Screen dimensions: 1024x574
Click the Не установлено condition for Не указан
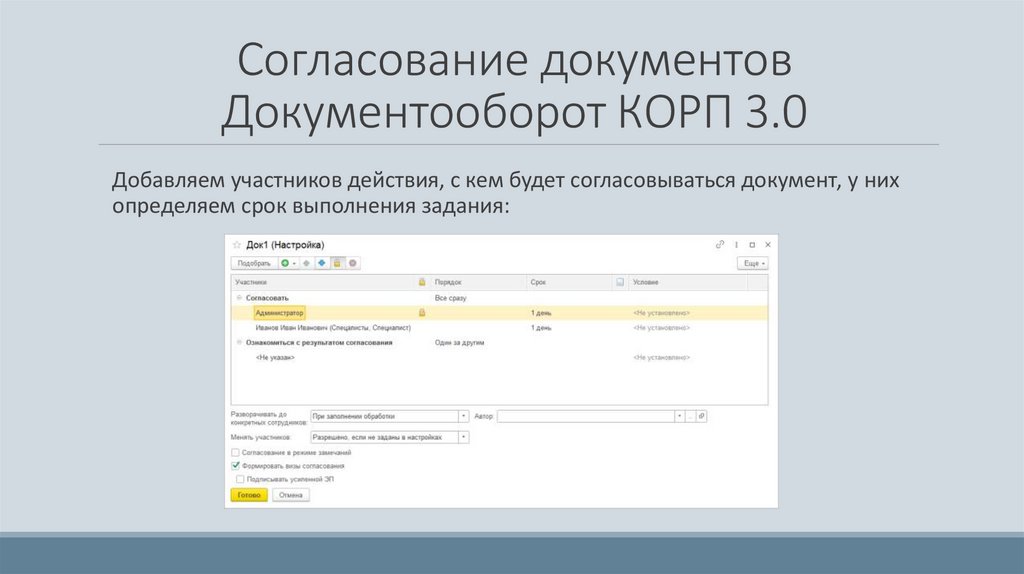(x=661, y=357)
